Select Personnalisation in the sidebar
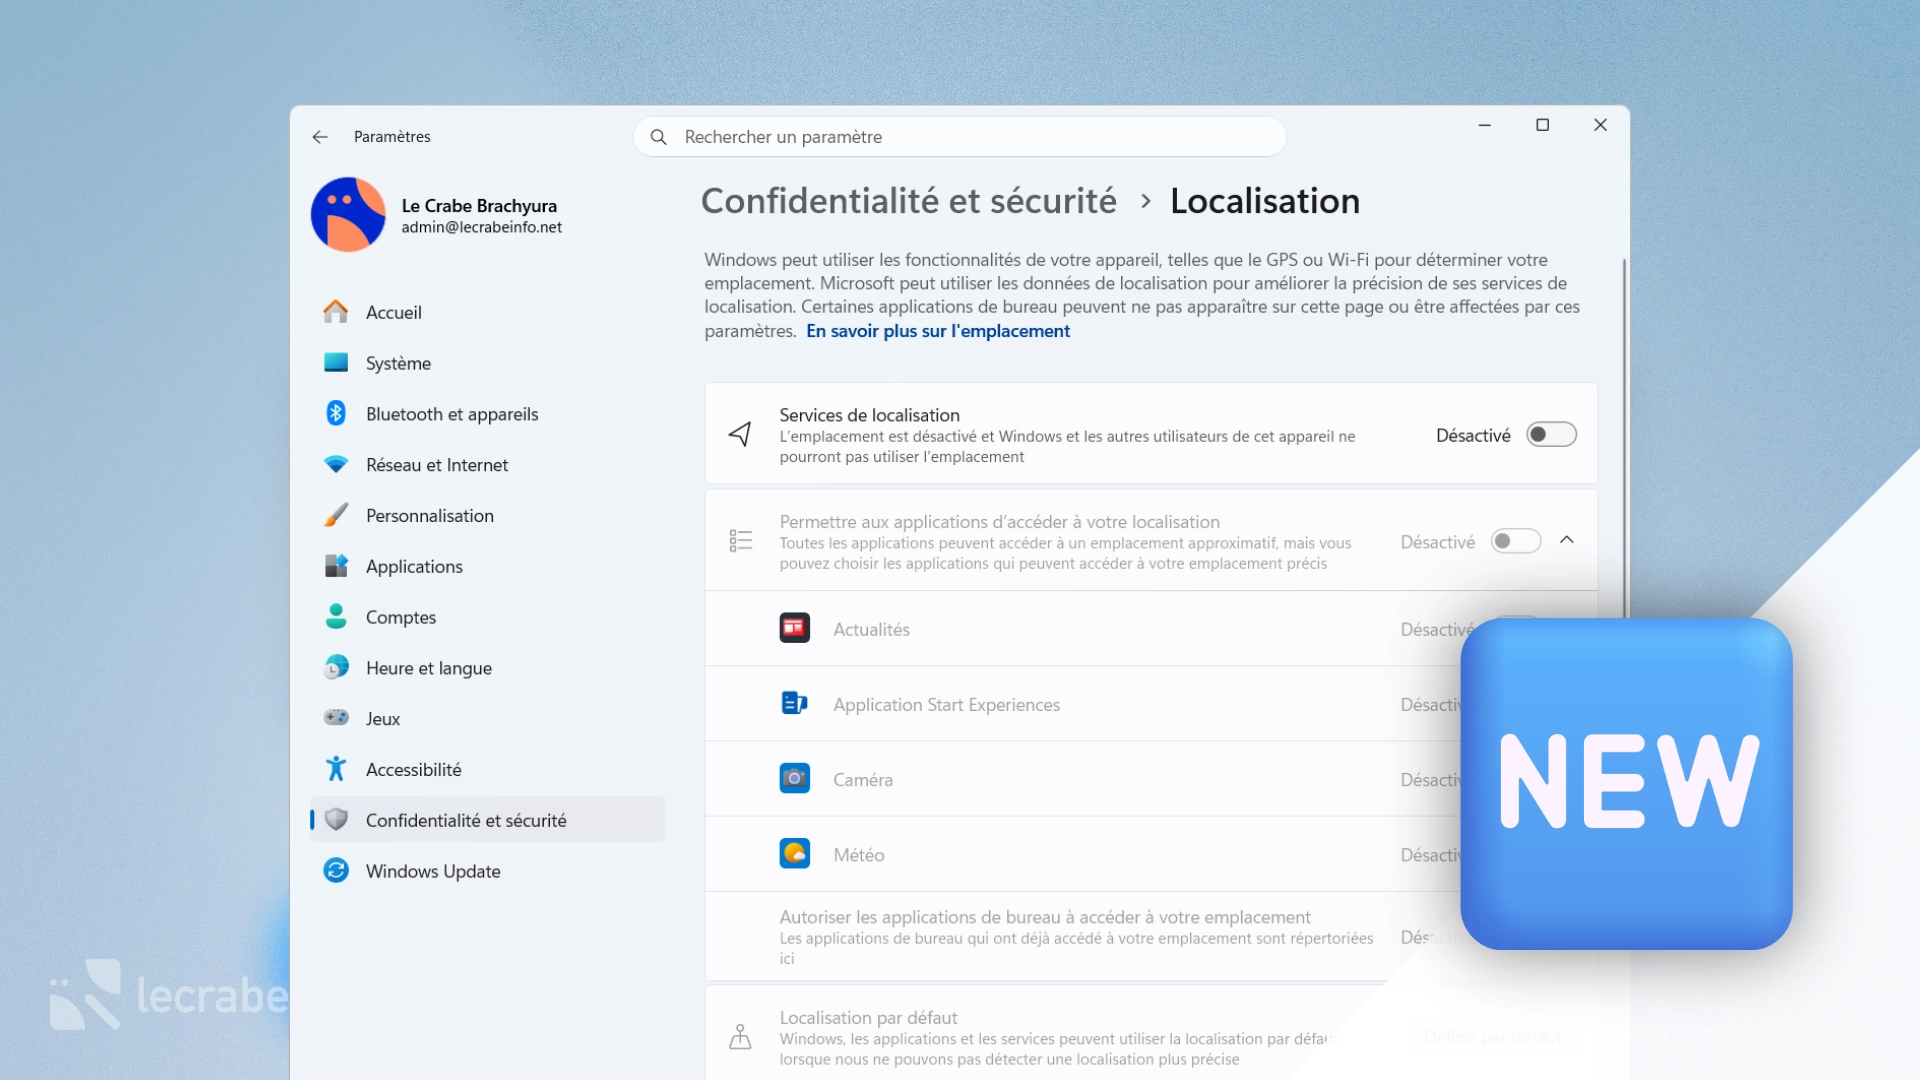The height and width of the screenshot is (1080, 1920). (x=487, y=516)
